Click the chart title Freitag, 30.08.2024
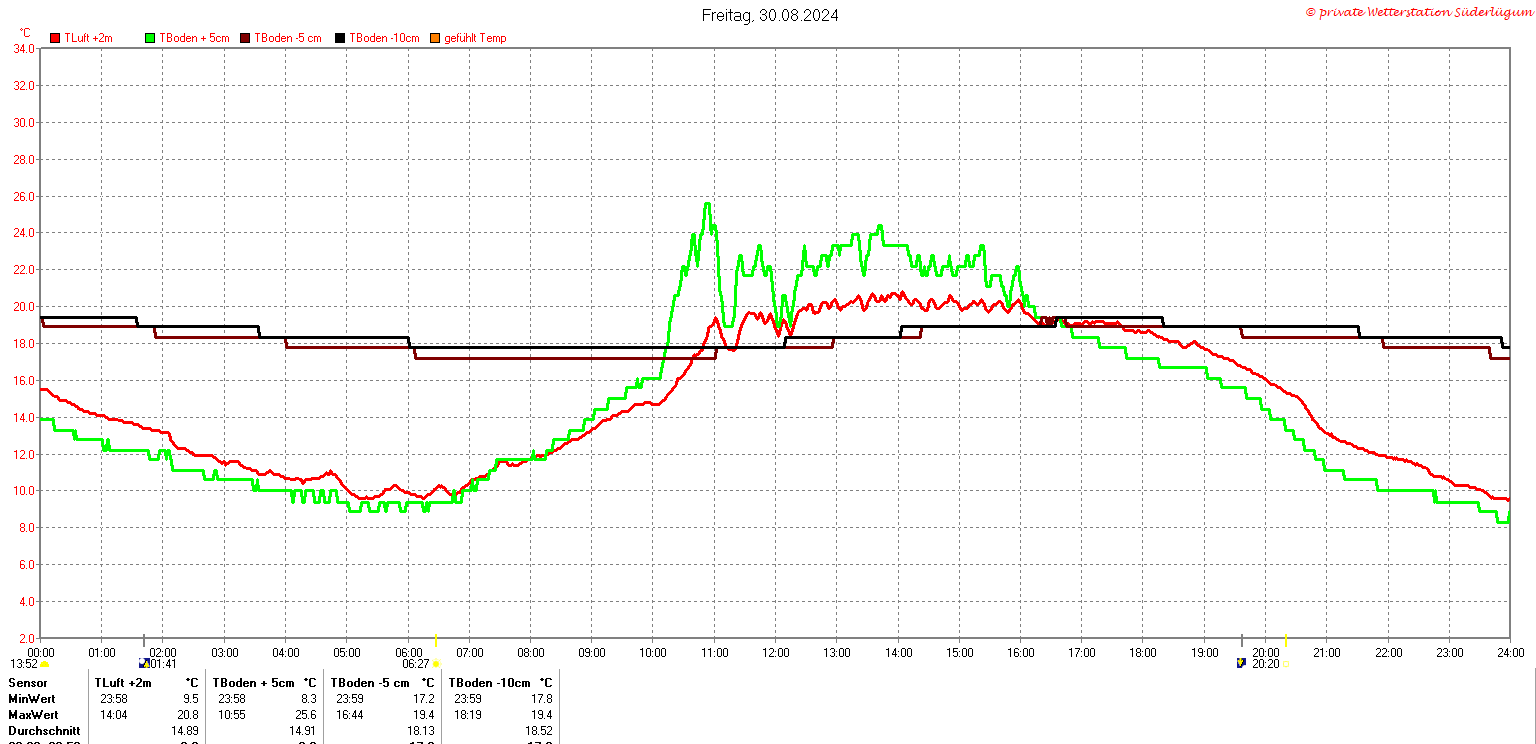The image size is (1536, 744). pyautogui.click(x=768, y=15)
